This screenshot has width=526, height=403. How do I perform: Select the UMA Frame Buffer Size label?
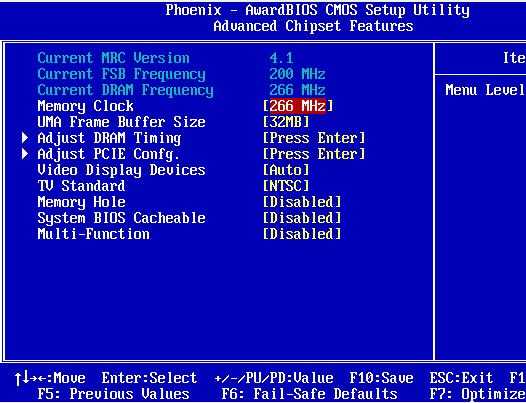point(121,122)
